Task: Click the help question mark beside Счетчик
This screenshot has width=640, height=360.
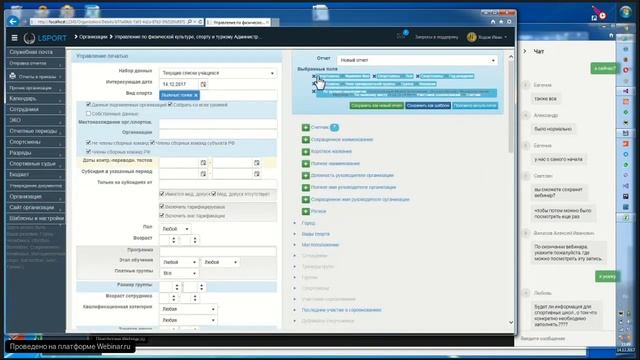Action: (x=334, y=127)
